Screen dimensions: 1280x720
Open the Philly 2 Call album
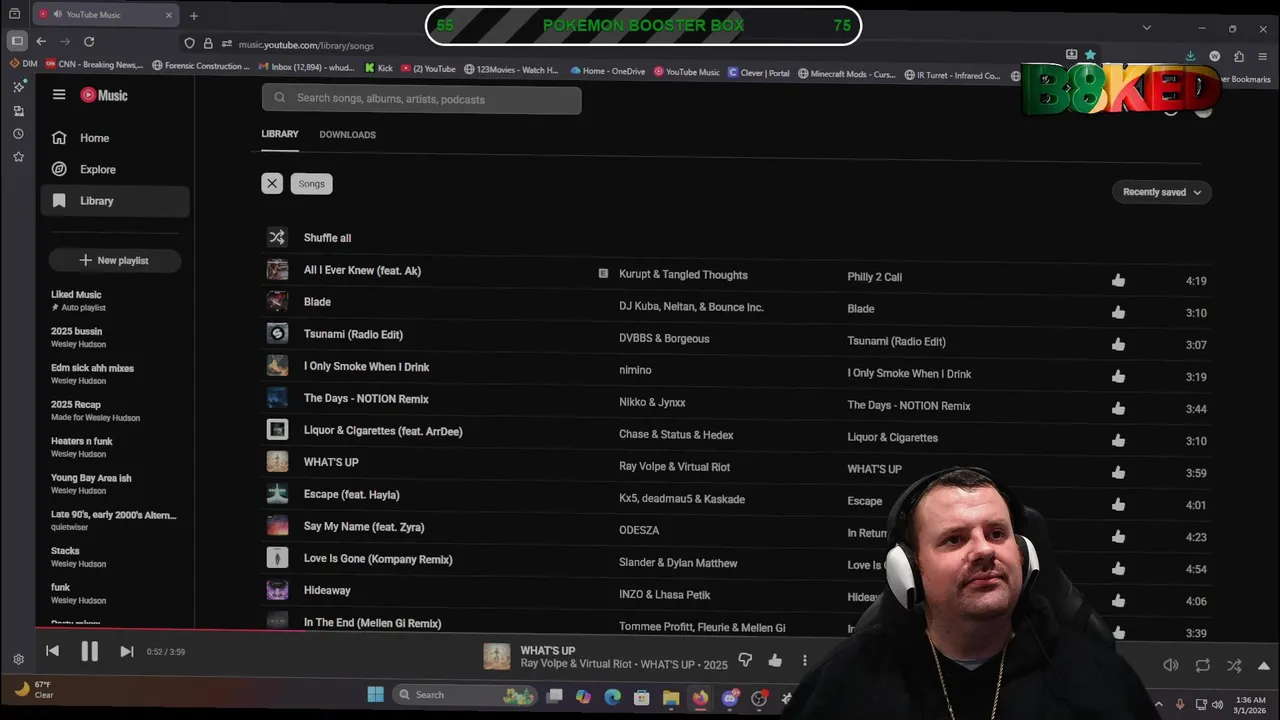click(874, 277)
